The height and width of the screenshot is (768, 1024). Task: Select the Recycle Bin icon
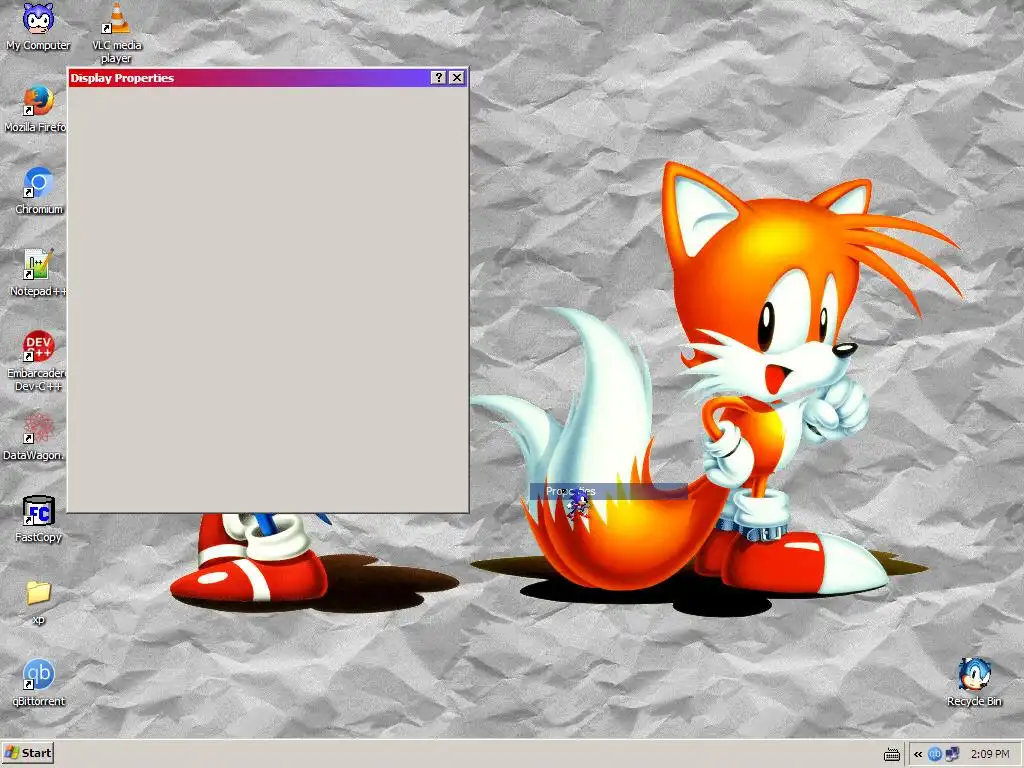click(x=974, y=683)
